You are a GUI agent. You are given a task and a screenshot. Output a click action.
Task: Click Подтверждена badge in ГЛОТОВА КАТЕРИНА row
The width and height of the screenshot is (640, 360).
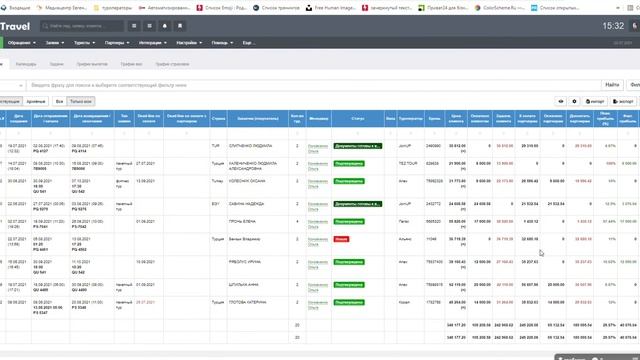pyautogui.click(x=349, y=302)
